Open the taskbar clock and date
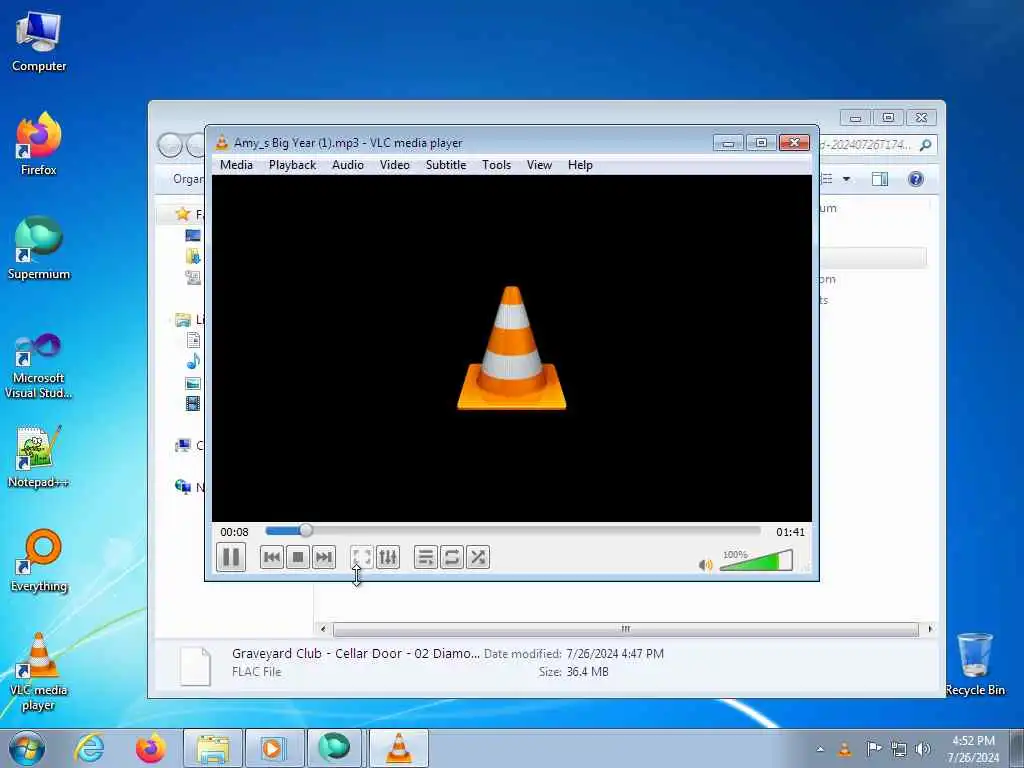Screen dimensions: 1024x768 coord(973,749)
